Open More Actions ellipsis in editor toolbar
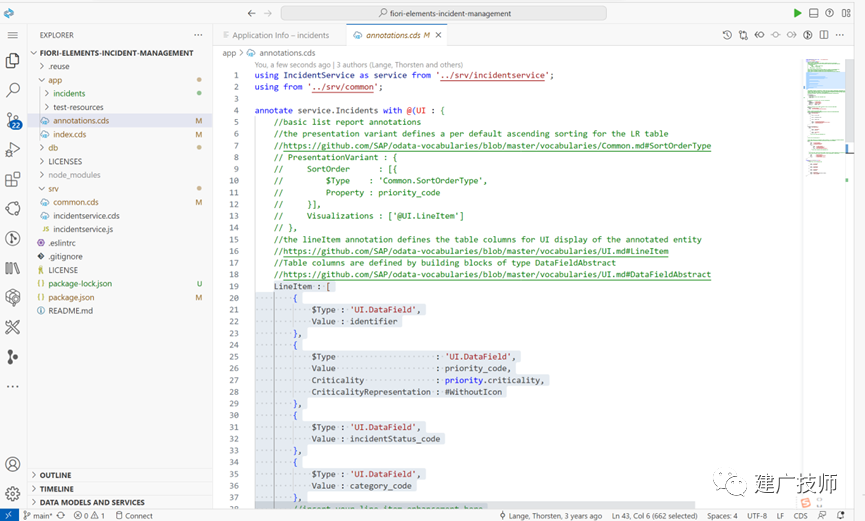The width and height of the screenshot is (865, 521). [x=840, y=35]
